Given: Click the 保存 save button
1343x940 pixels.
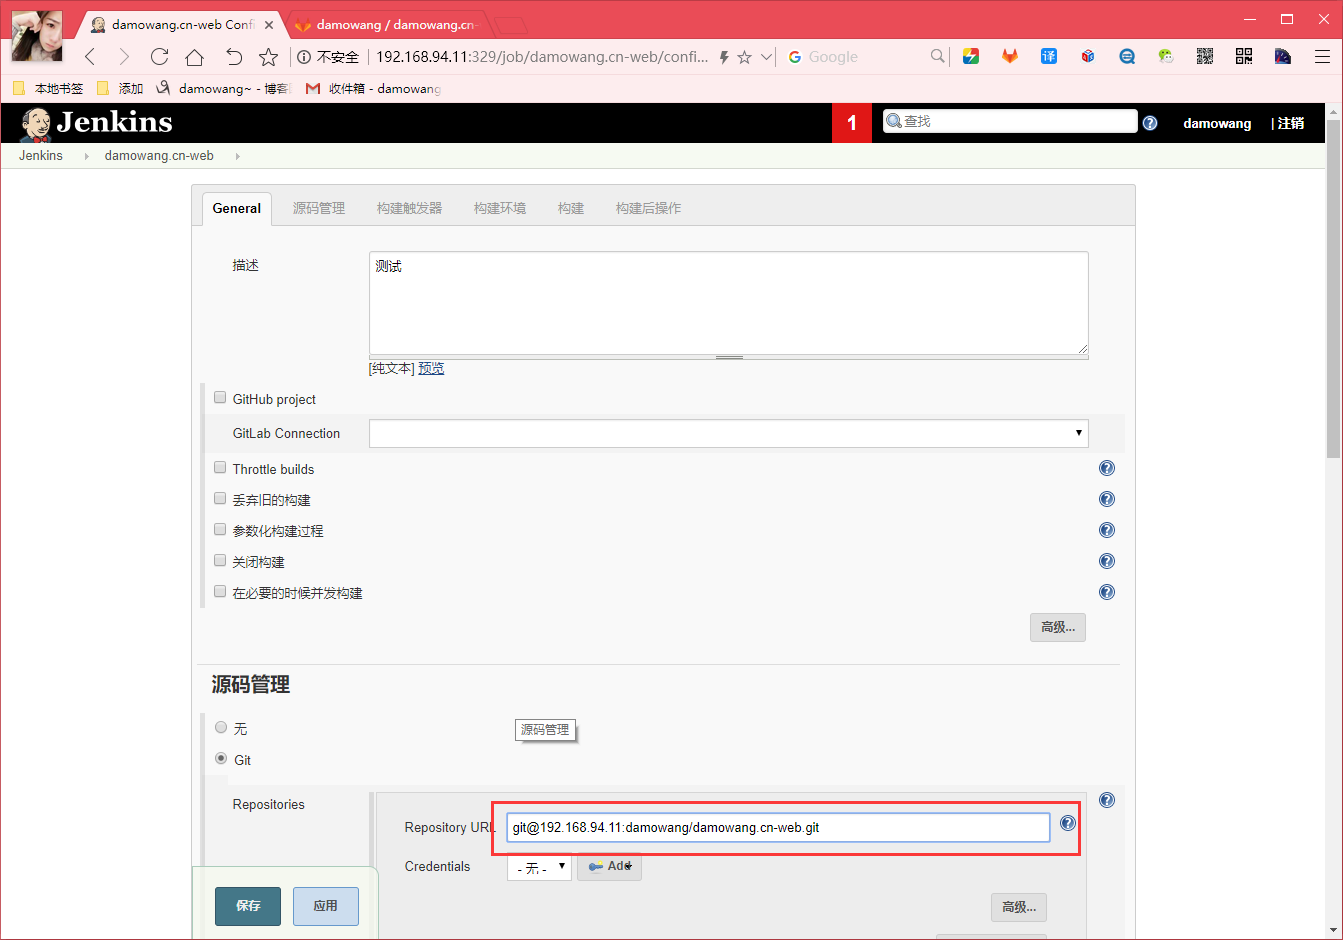Looking at the screenshot, I should point(248,906).
